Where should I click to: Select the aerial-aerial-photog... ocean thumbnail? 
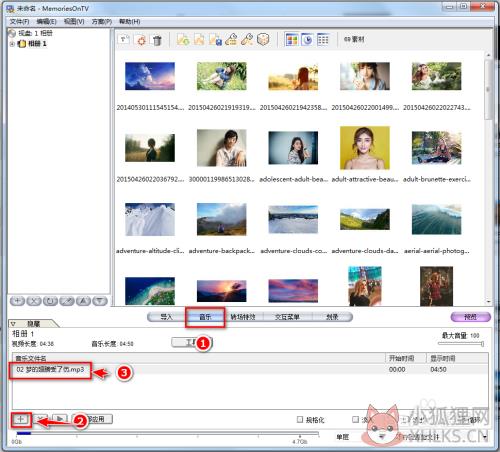436,219
